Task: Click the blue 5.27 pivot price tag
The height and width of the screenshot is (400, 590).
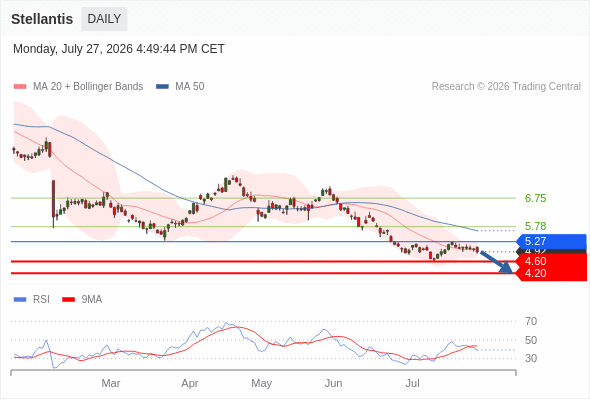Action: 552,241
